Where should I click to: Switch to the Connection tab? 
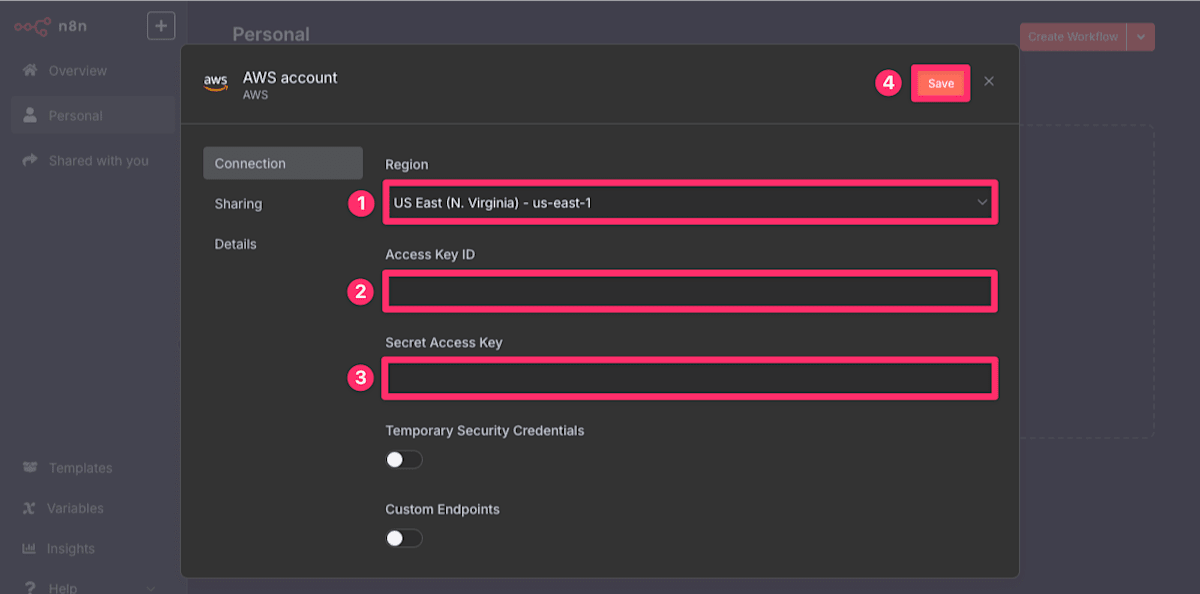(283, 164)
